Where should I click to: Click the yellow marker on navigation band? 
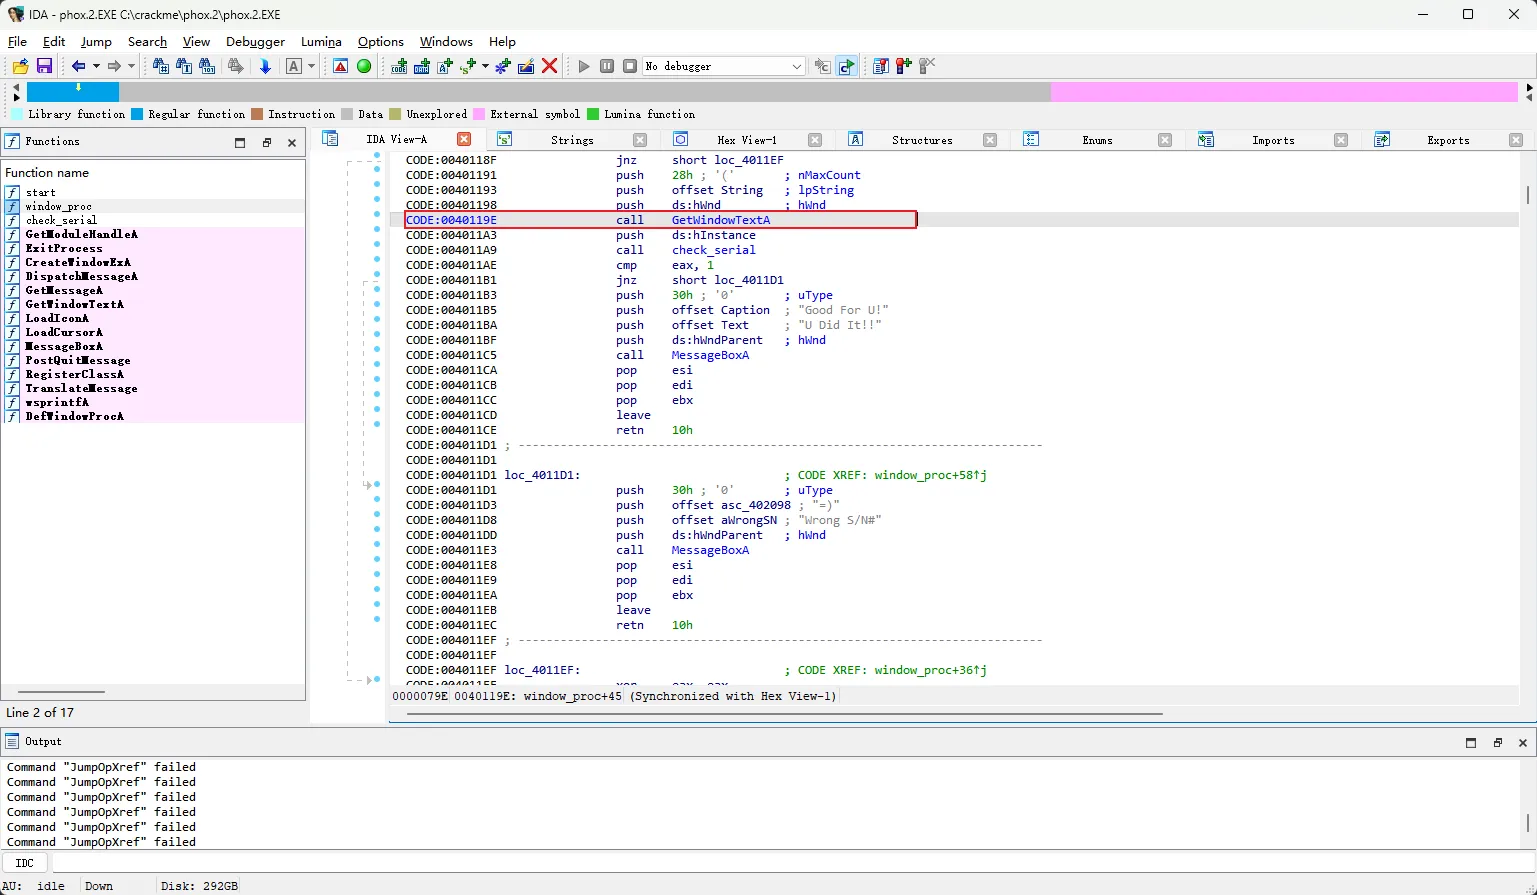tap(79, 87)
